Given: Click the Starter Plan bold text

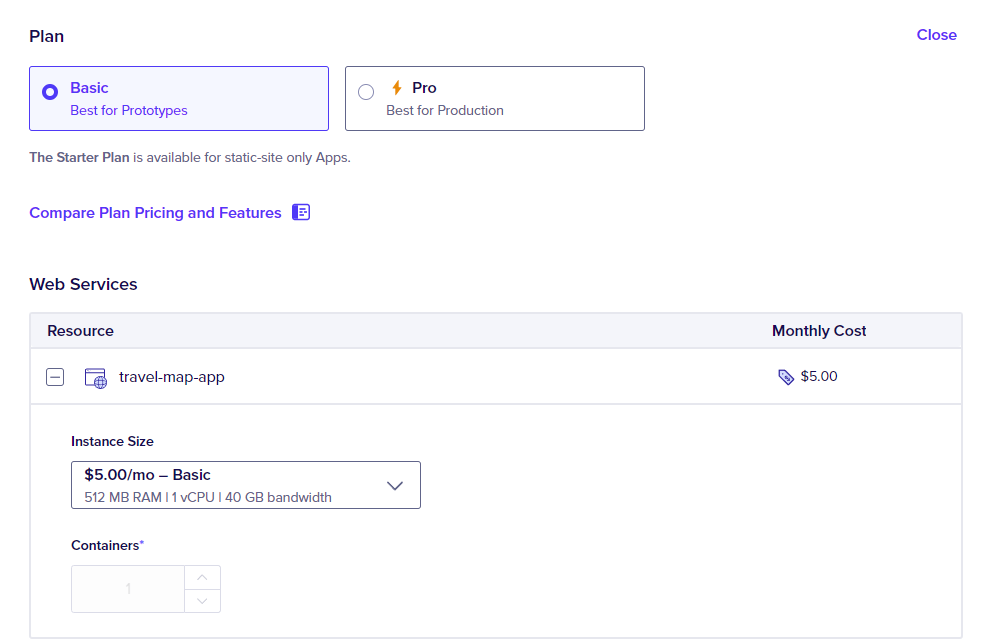Looking at the screenshot, I should (79, 157).
